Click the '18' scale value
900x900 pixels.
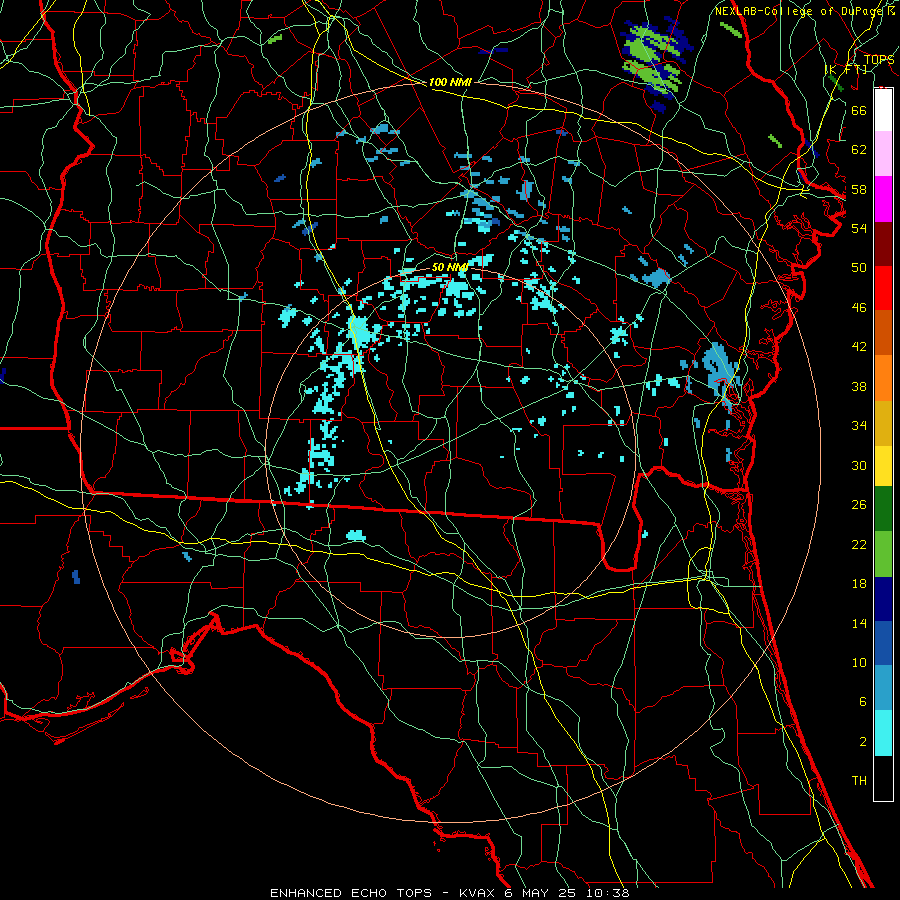coord(859,584)
